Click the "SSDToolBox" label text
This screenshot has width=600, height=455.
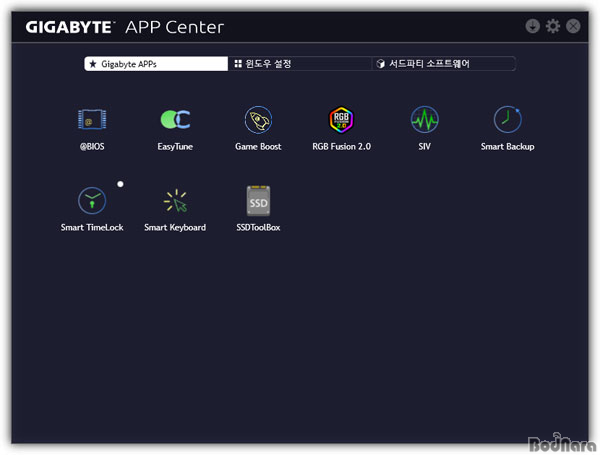pos(258,228)
